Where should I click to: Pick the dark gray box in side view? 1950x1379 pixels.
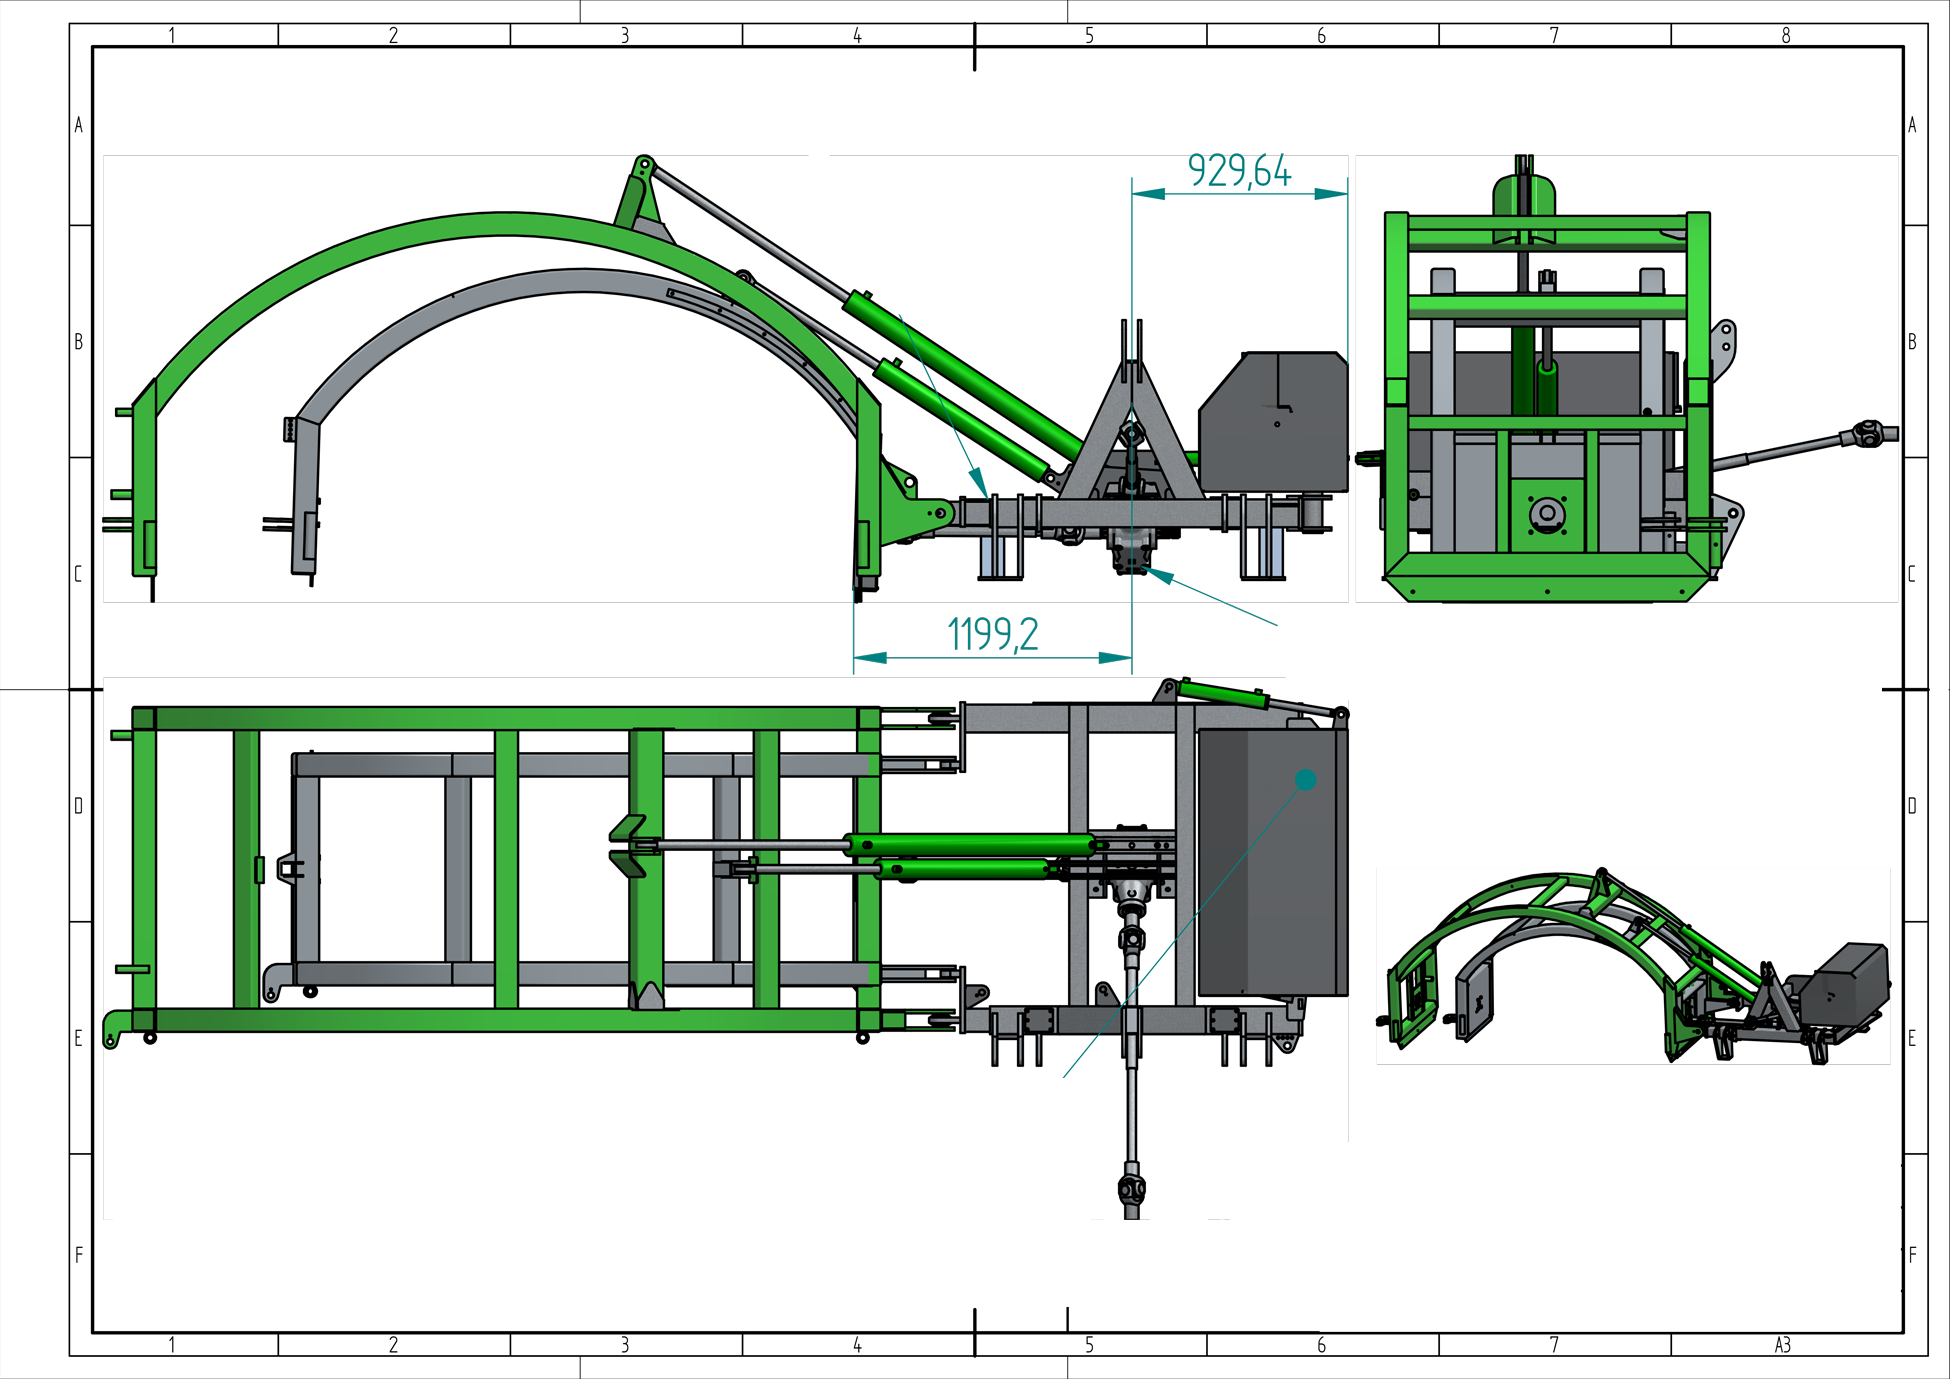click(1274, 421)
